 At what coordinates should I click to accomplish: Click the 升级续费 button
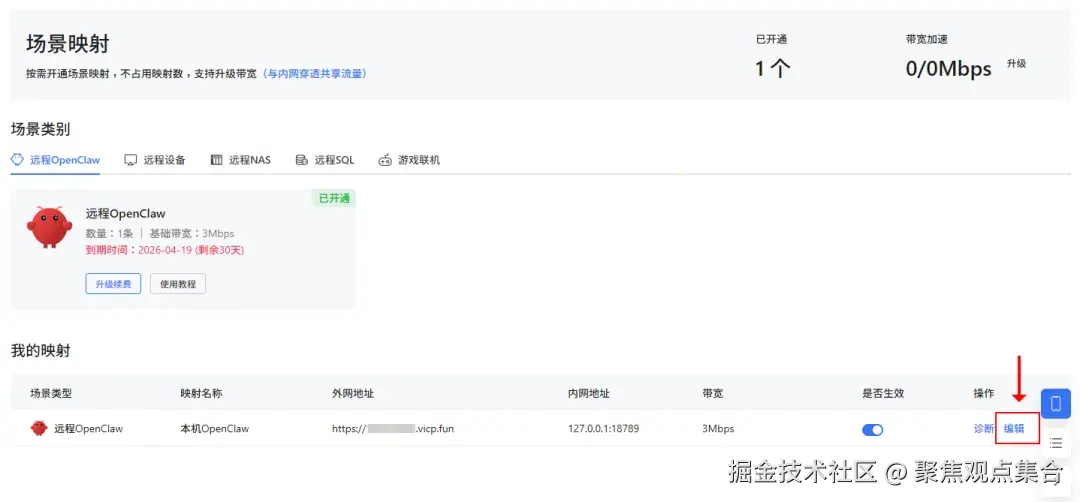113,284
